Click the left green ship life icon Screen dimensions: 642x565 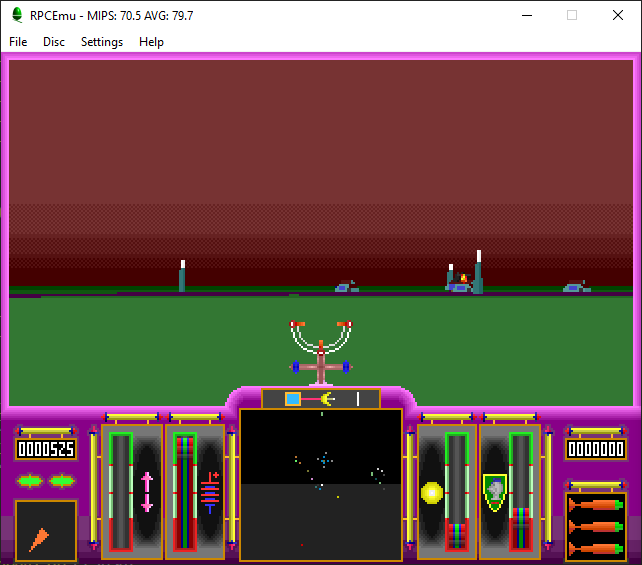pyautogui.click(x=30, y=481)
